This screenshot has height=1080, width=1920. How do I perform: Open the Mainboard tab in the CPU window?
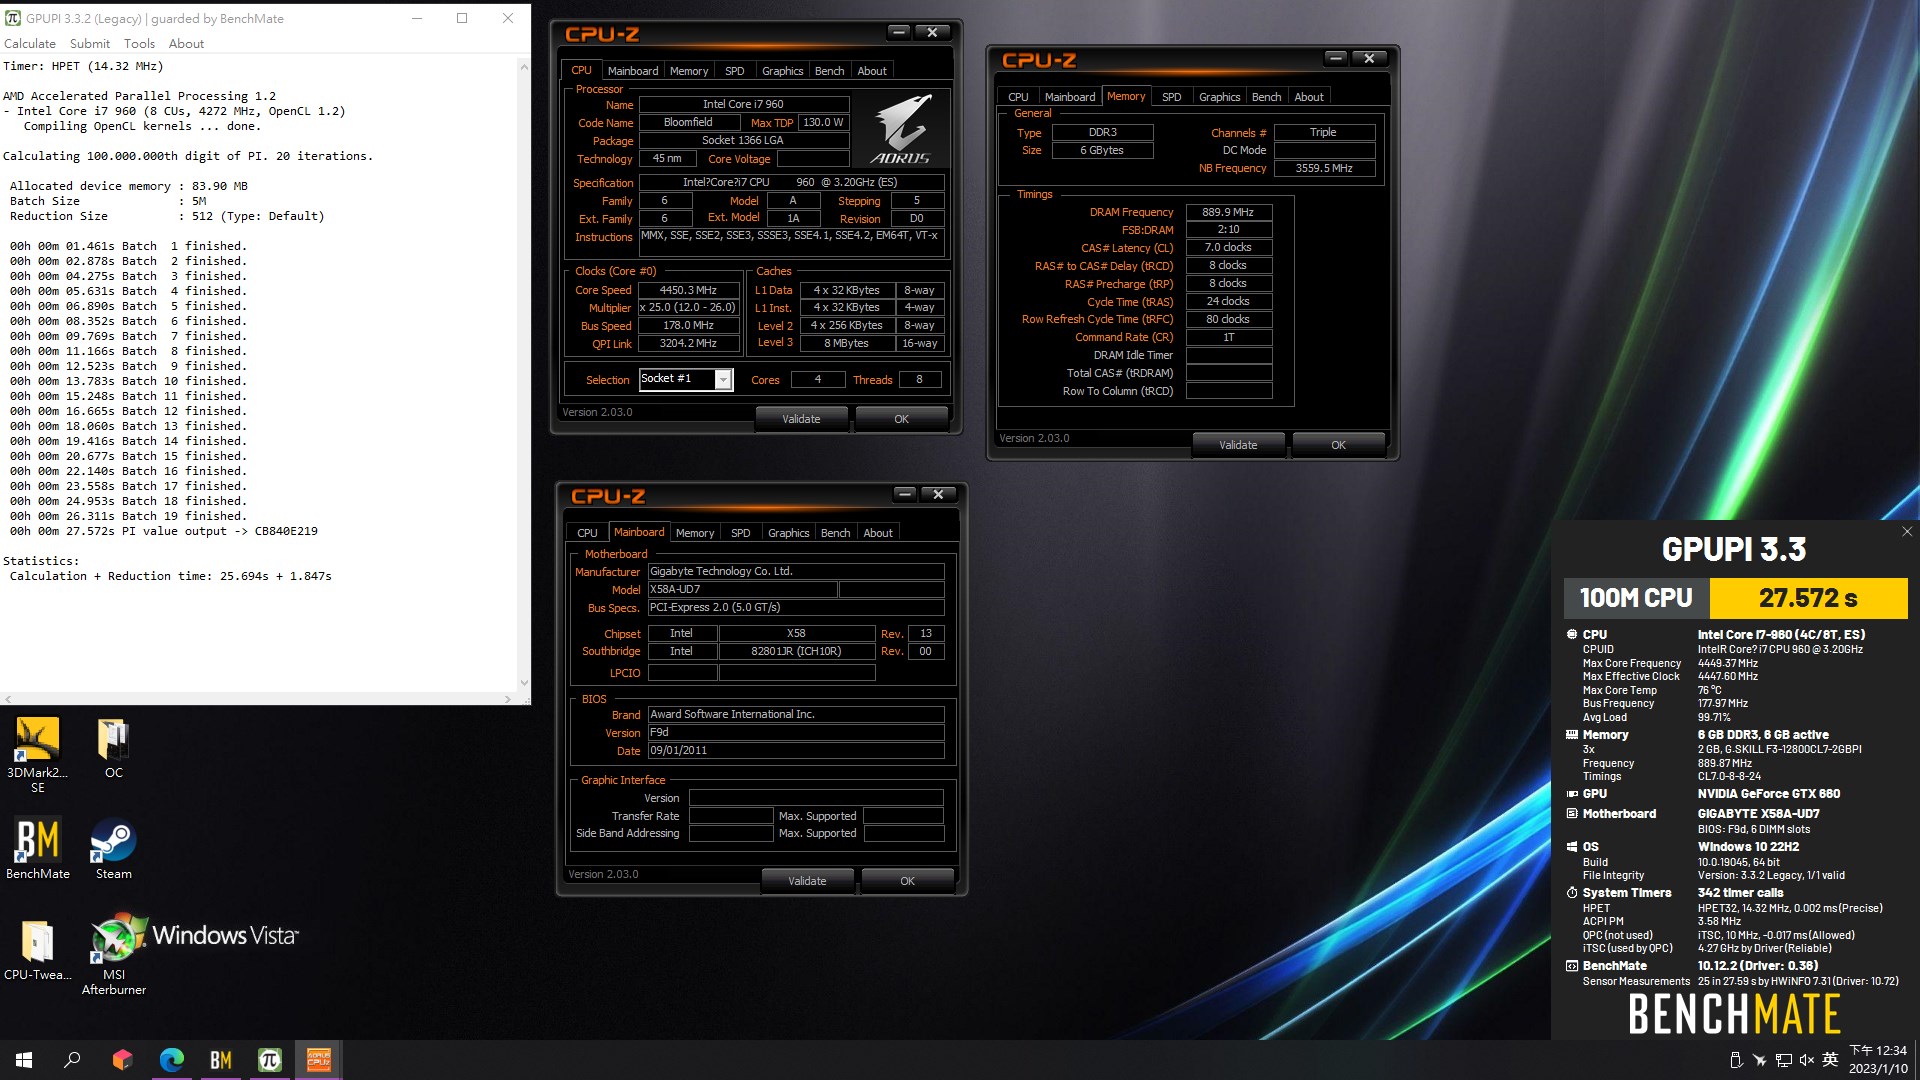633,71
